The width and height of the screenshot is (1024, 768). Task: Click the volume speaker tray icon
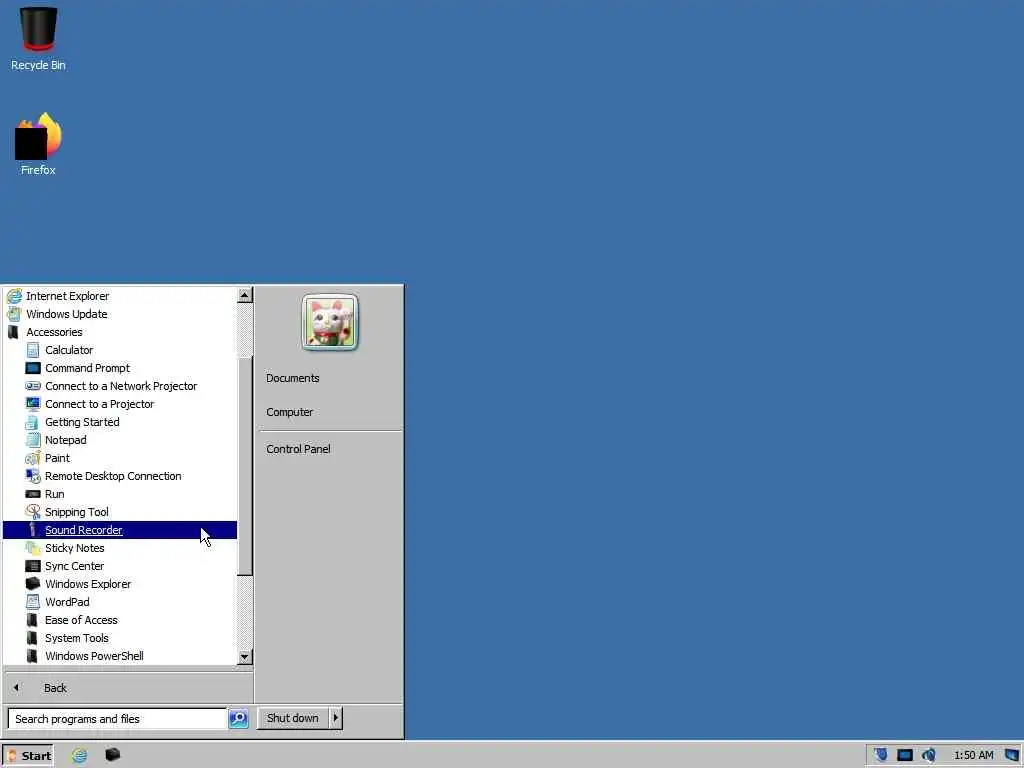tap(929, 756)
